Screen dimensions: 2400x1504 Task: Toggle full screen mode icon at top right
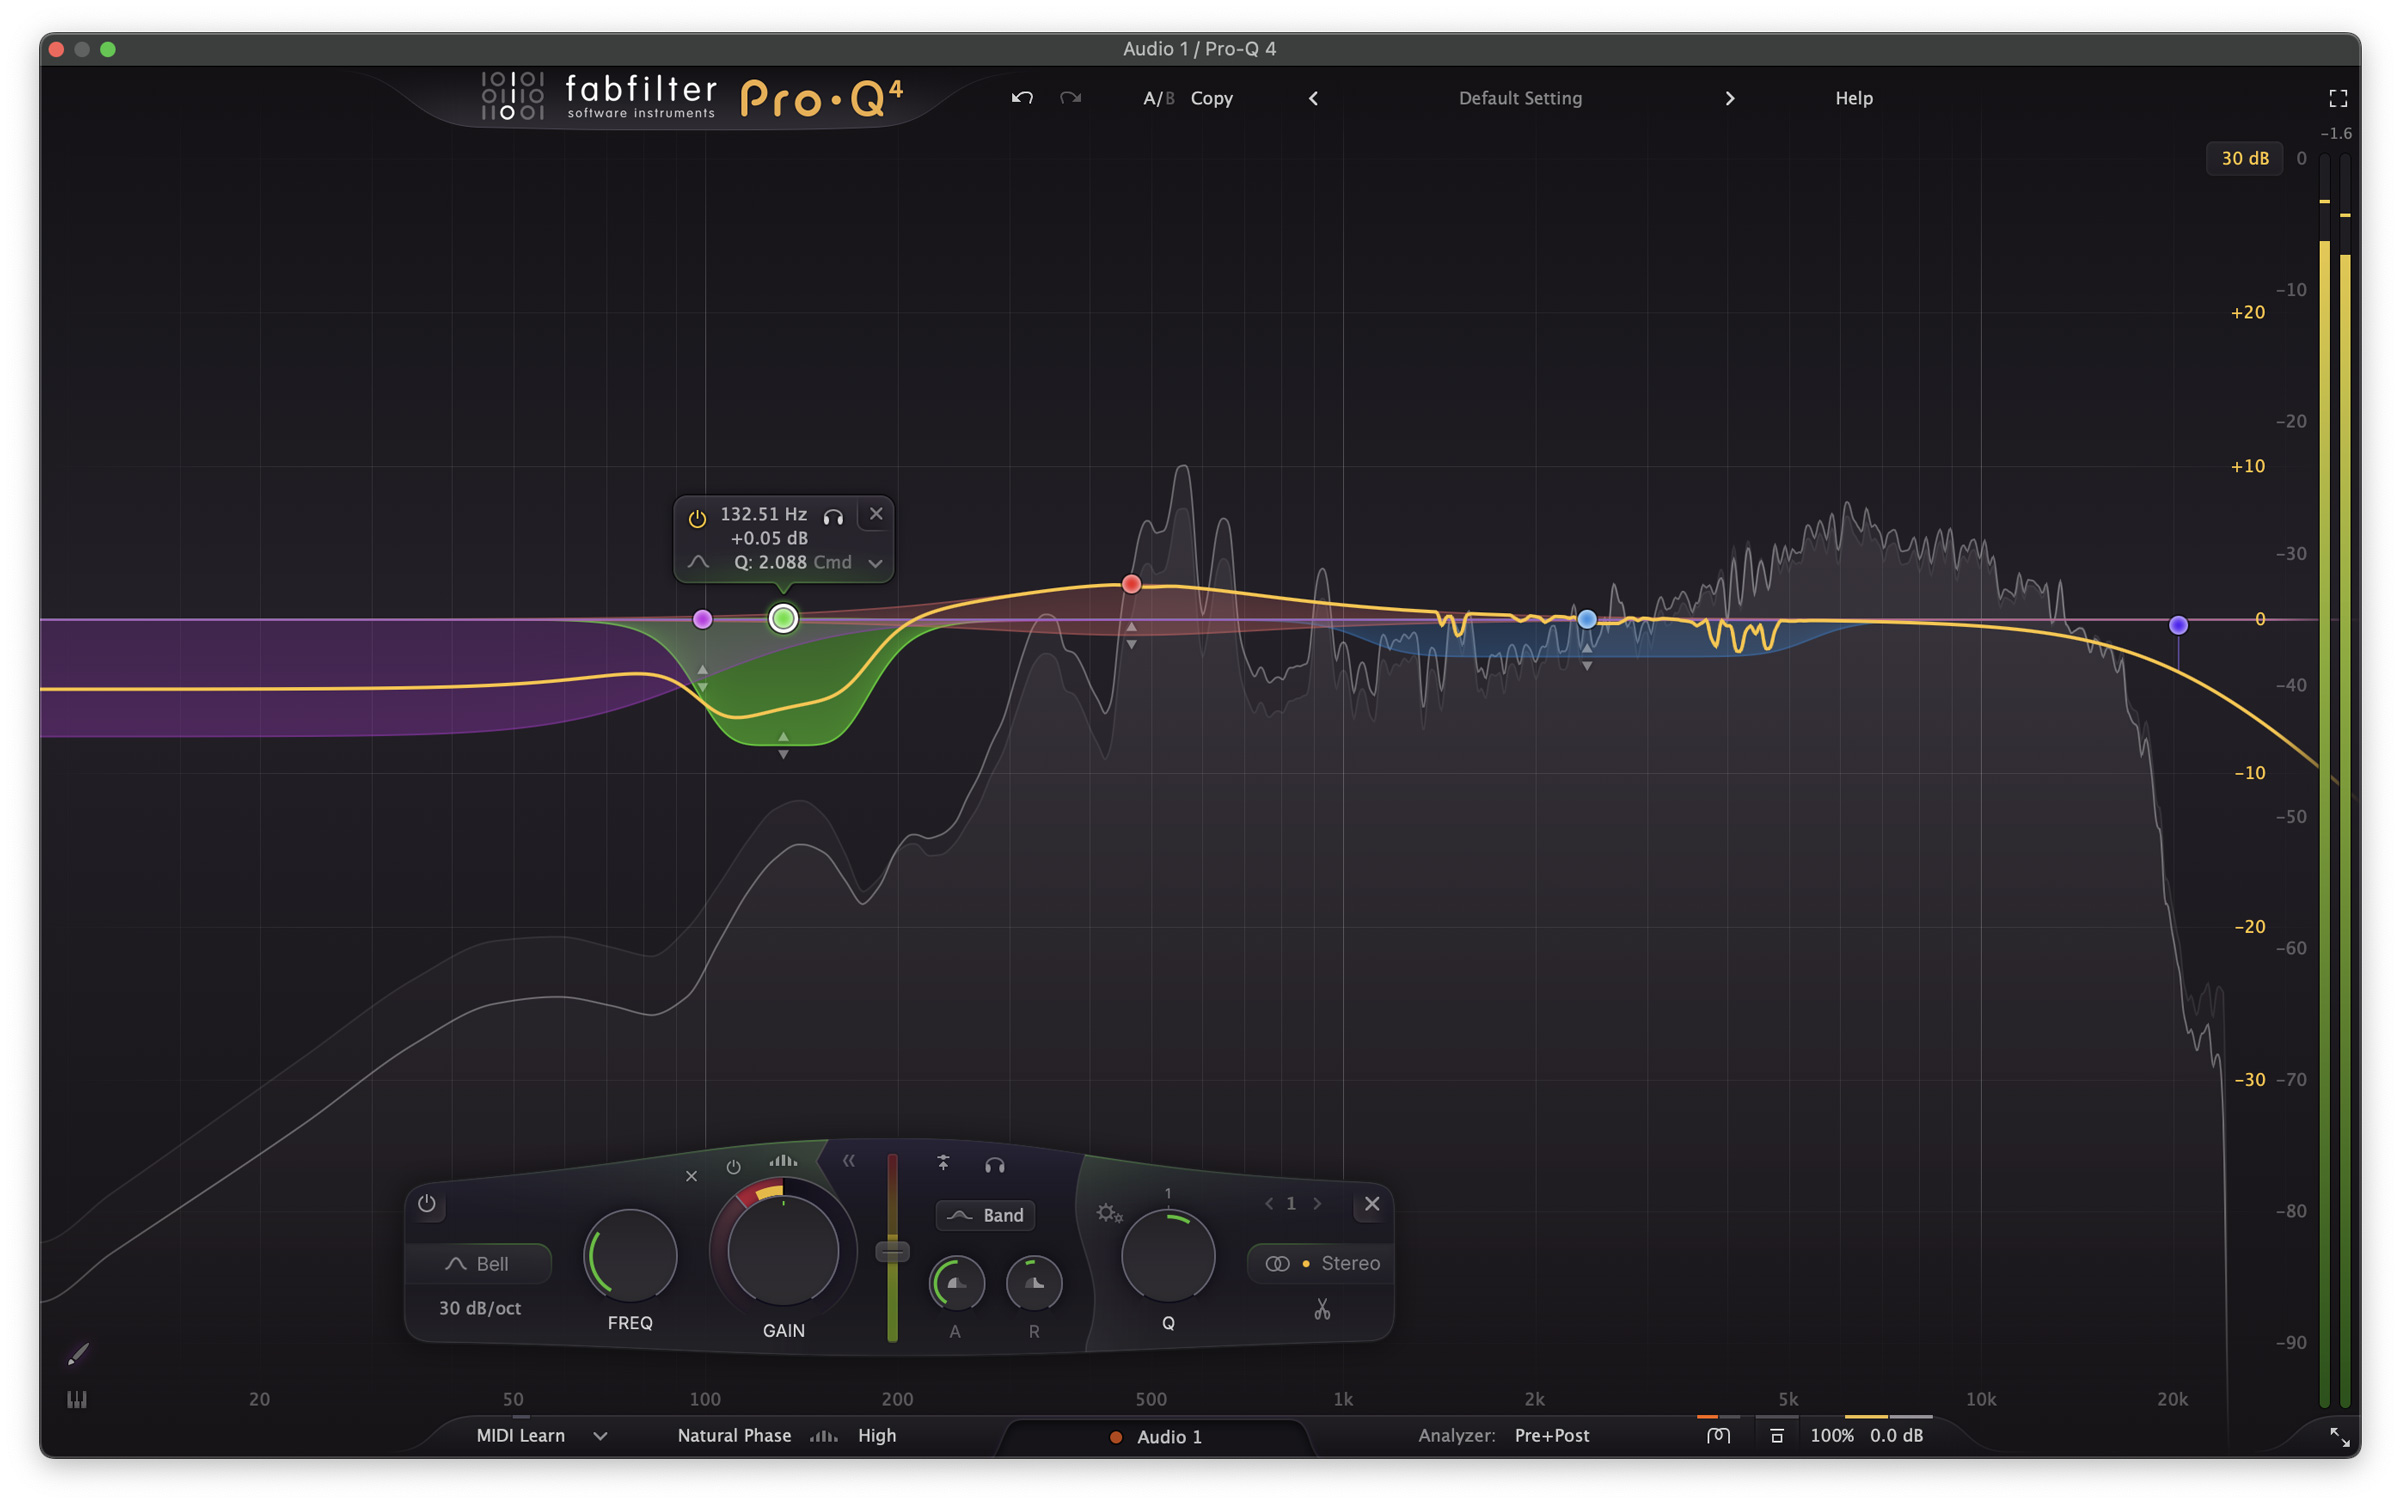pyautogui.click(x=2338, y=98)
